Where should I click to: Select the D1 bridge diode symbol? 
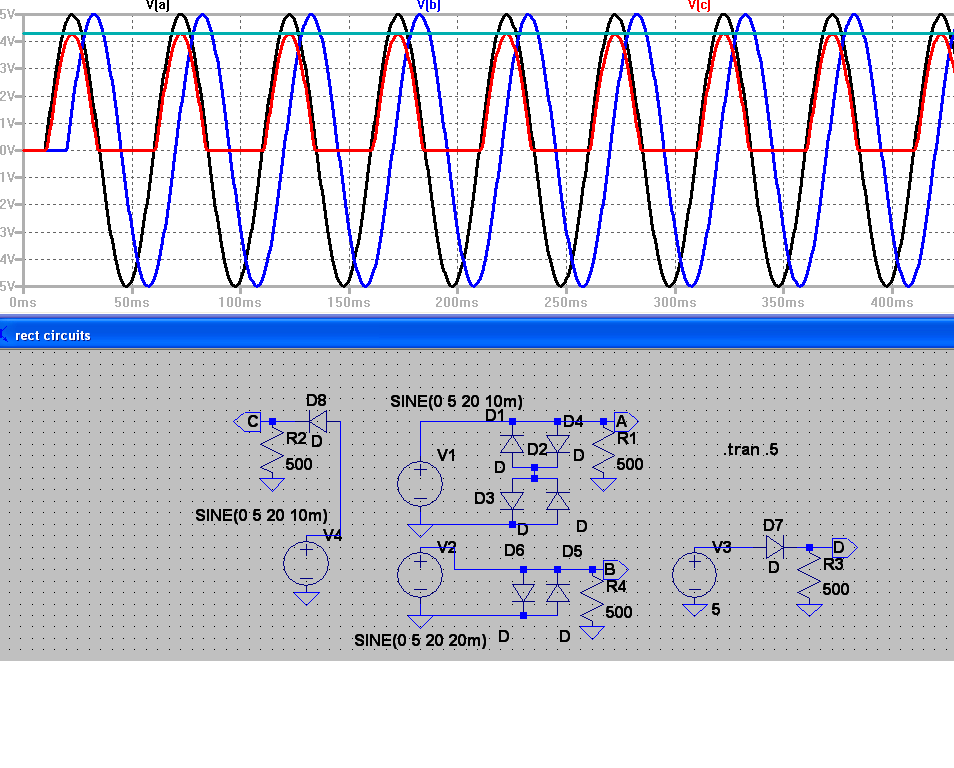click(512, 444)
